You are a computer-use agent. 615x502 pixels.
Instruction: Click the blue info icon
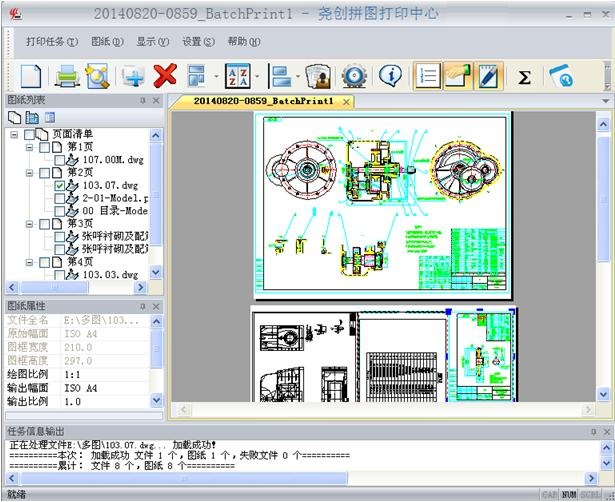(390, 76)
